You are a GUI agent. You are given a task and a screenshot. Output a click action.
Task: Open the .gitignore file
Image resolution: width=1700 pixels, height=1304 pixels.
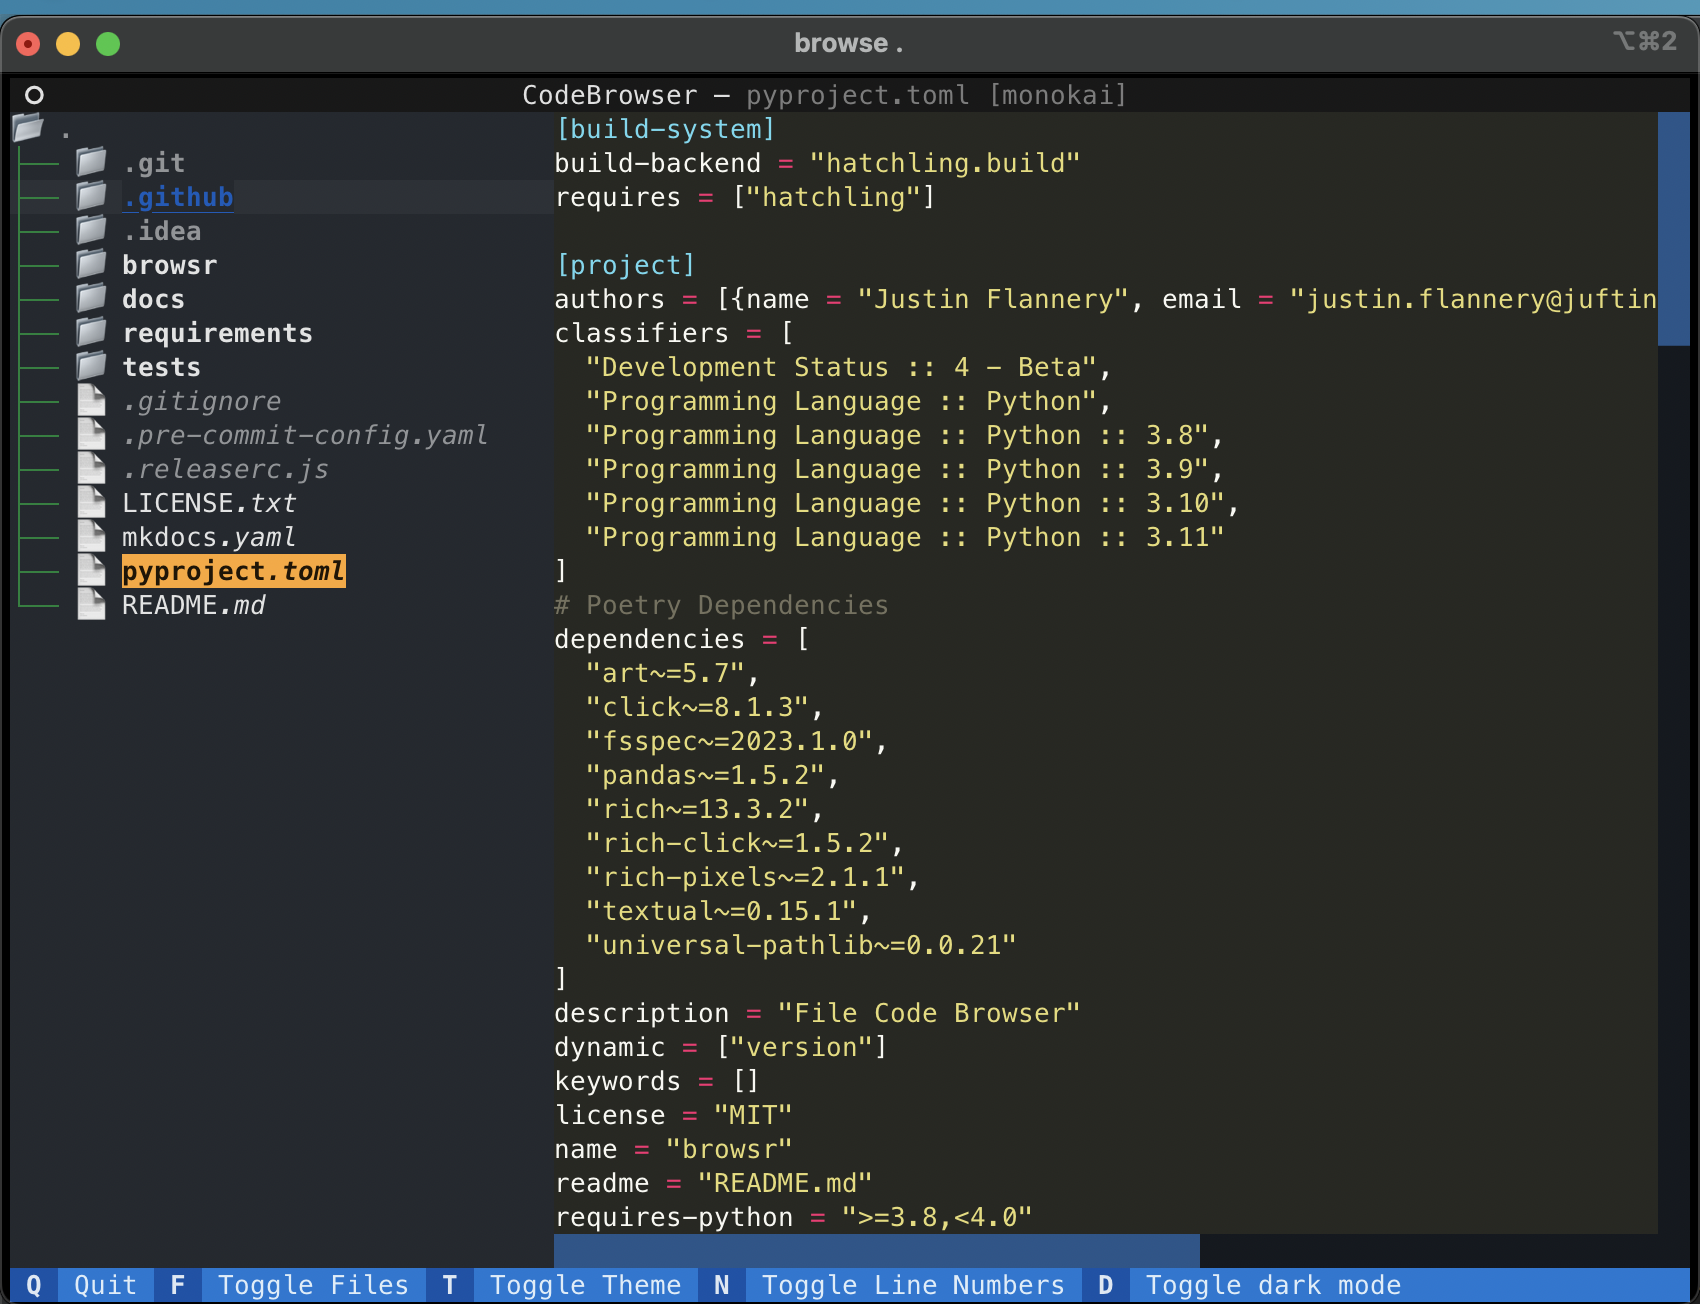(x=202, y=401)
